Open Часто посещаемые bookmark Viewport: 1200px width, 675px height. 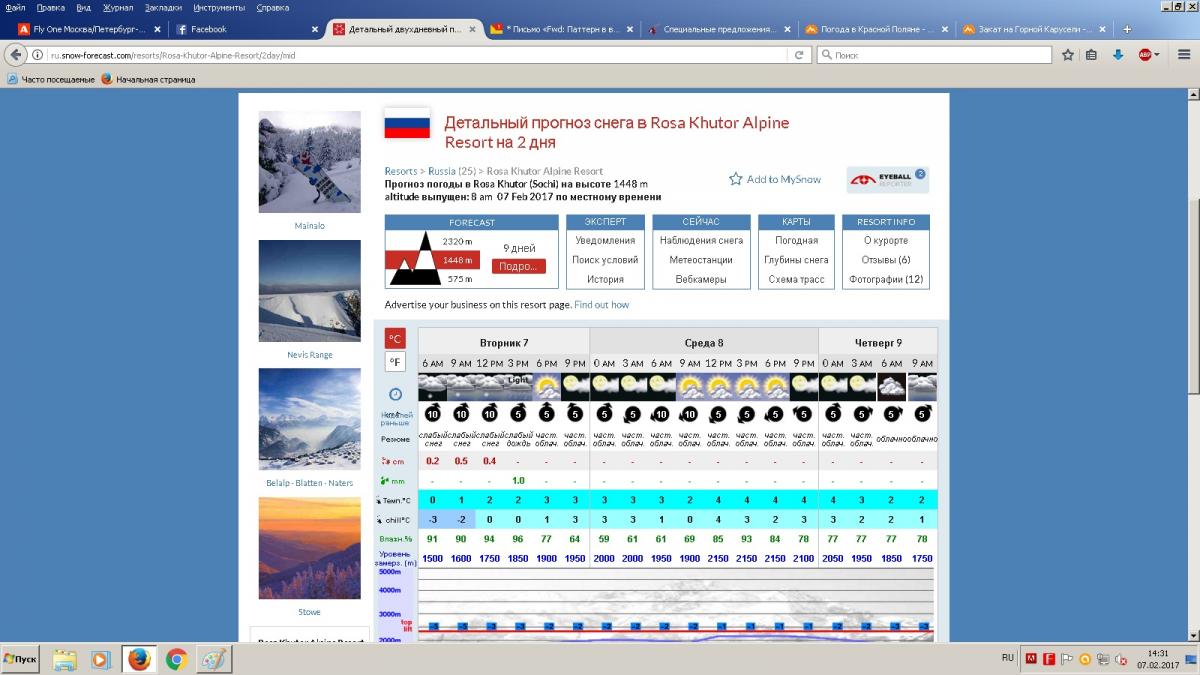click(x=51, y=79)
